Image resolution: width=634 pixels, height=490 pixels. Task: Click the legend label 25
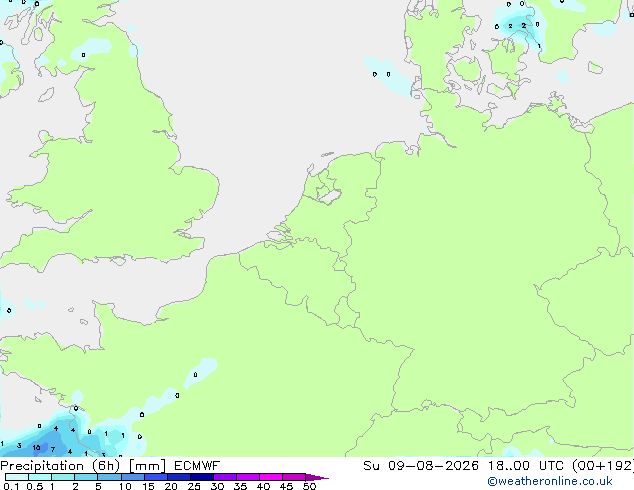pyautogui.click(x=194, y=486)
